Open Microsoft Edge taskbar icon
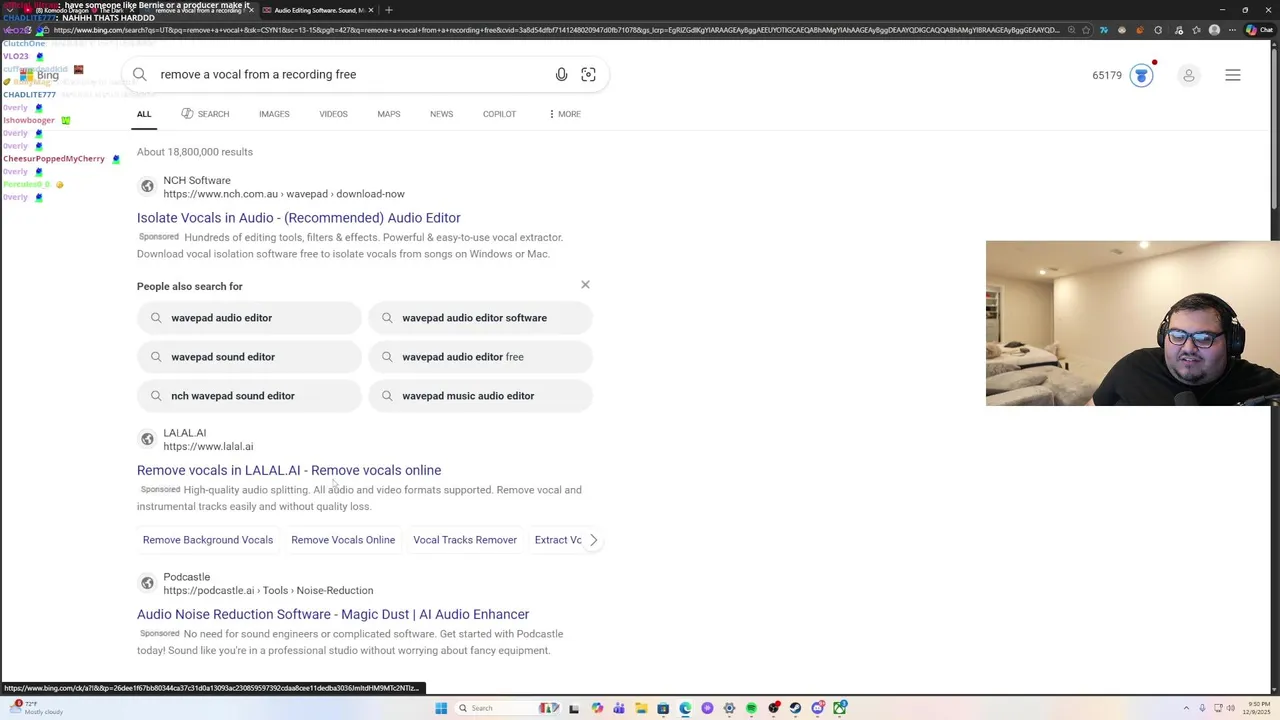1280x720 pixels. (685, 708)
